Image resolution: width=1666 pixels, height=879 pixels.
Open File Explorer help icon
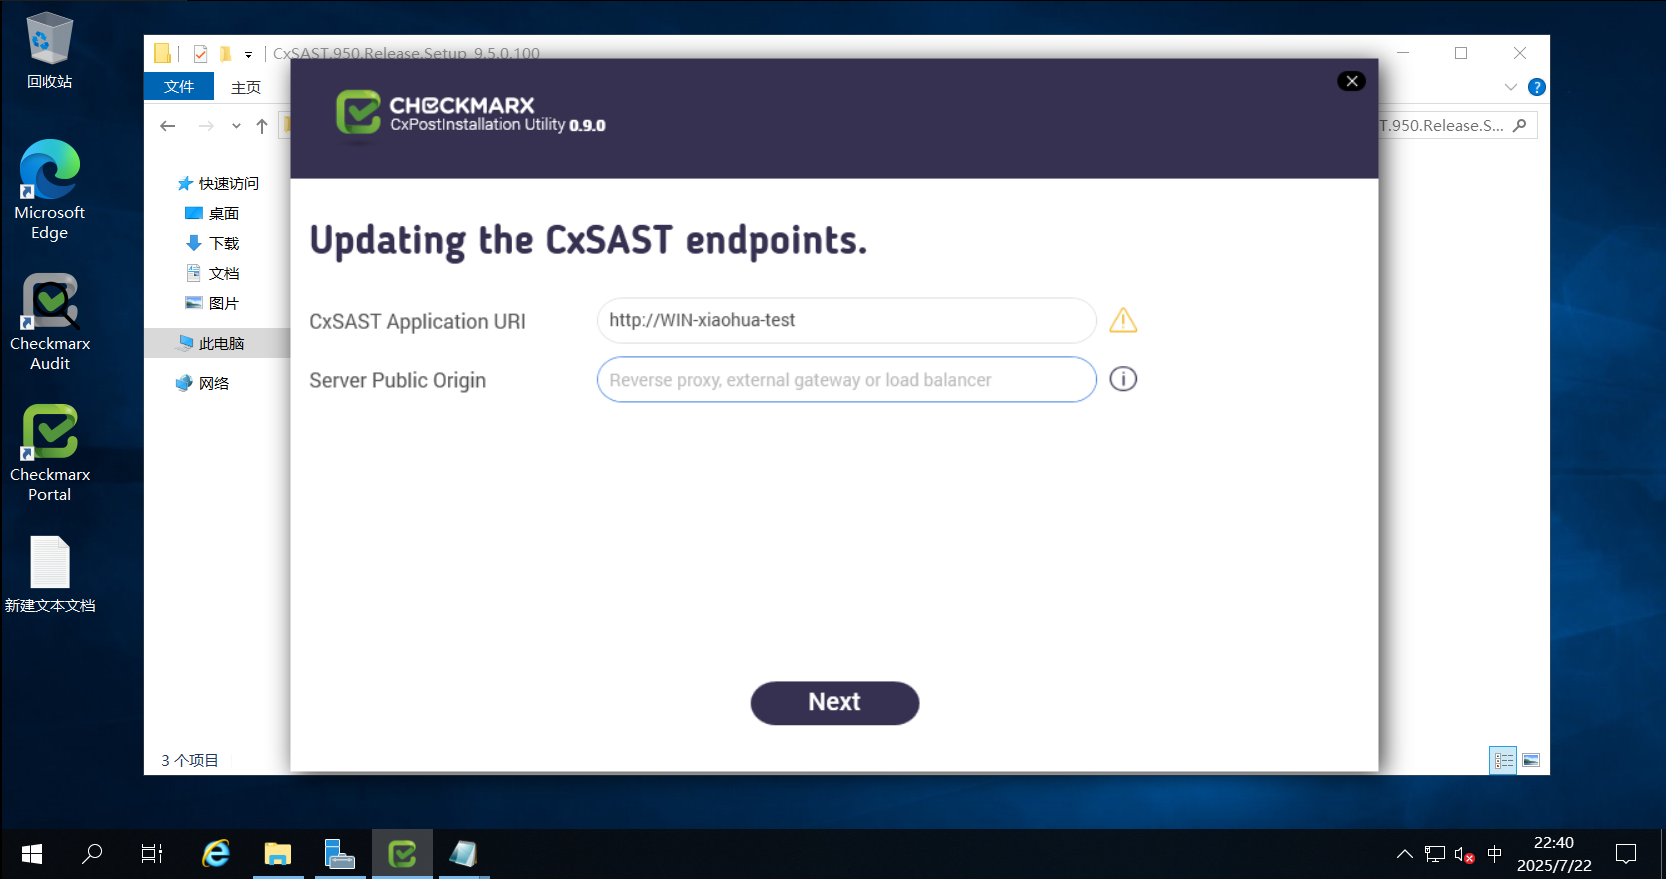pyautogui.click(x=1537, y=87)
